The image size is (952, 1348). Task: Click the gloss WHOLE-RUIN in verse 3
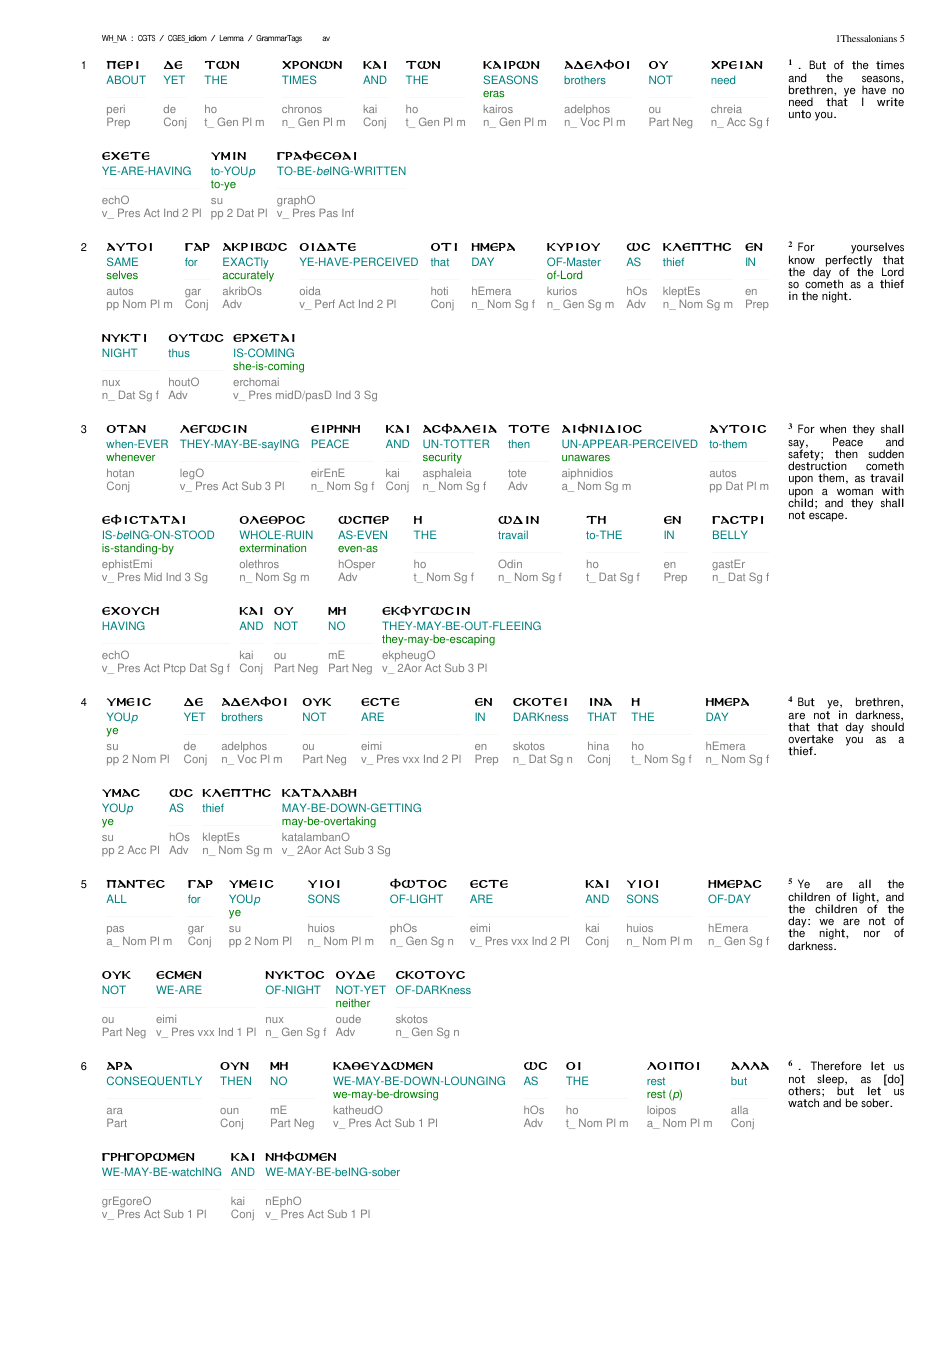tap(276, 535)
